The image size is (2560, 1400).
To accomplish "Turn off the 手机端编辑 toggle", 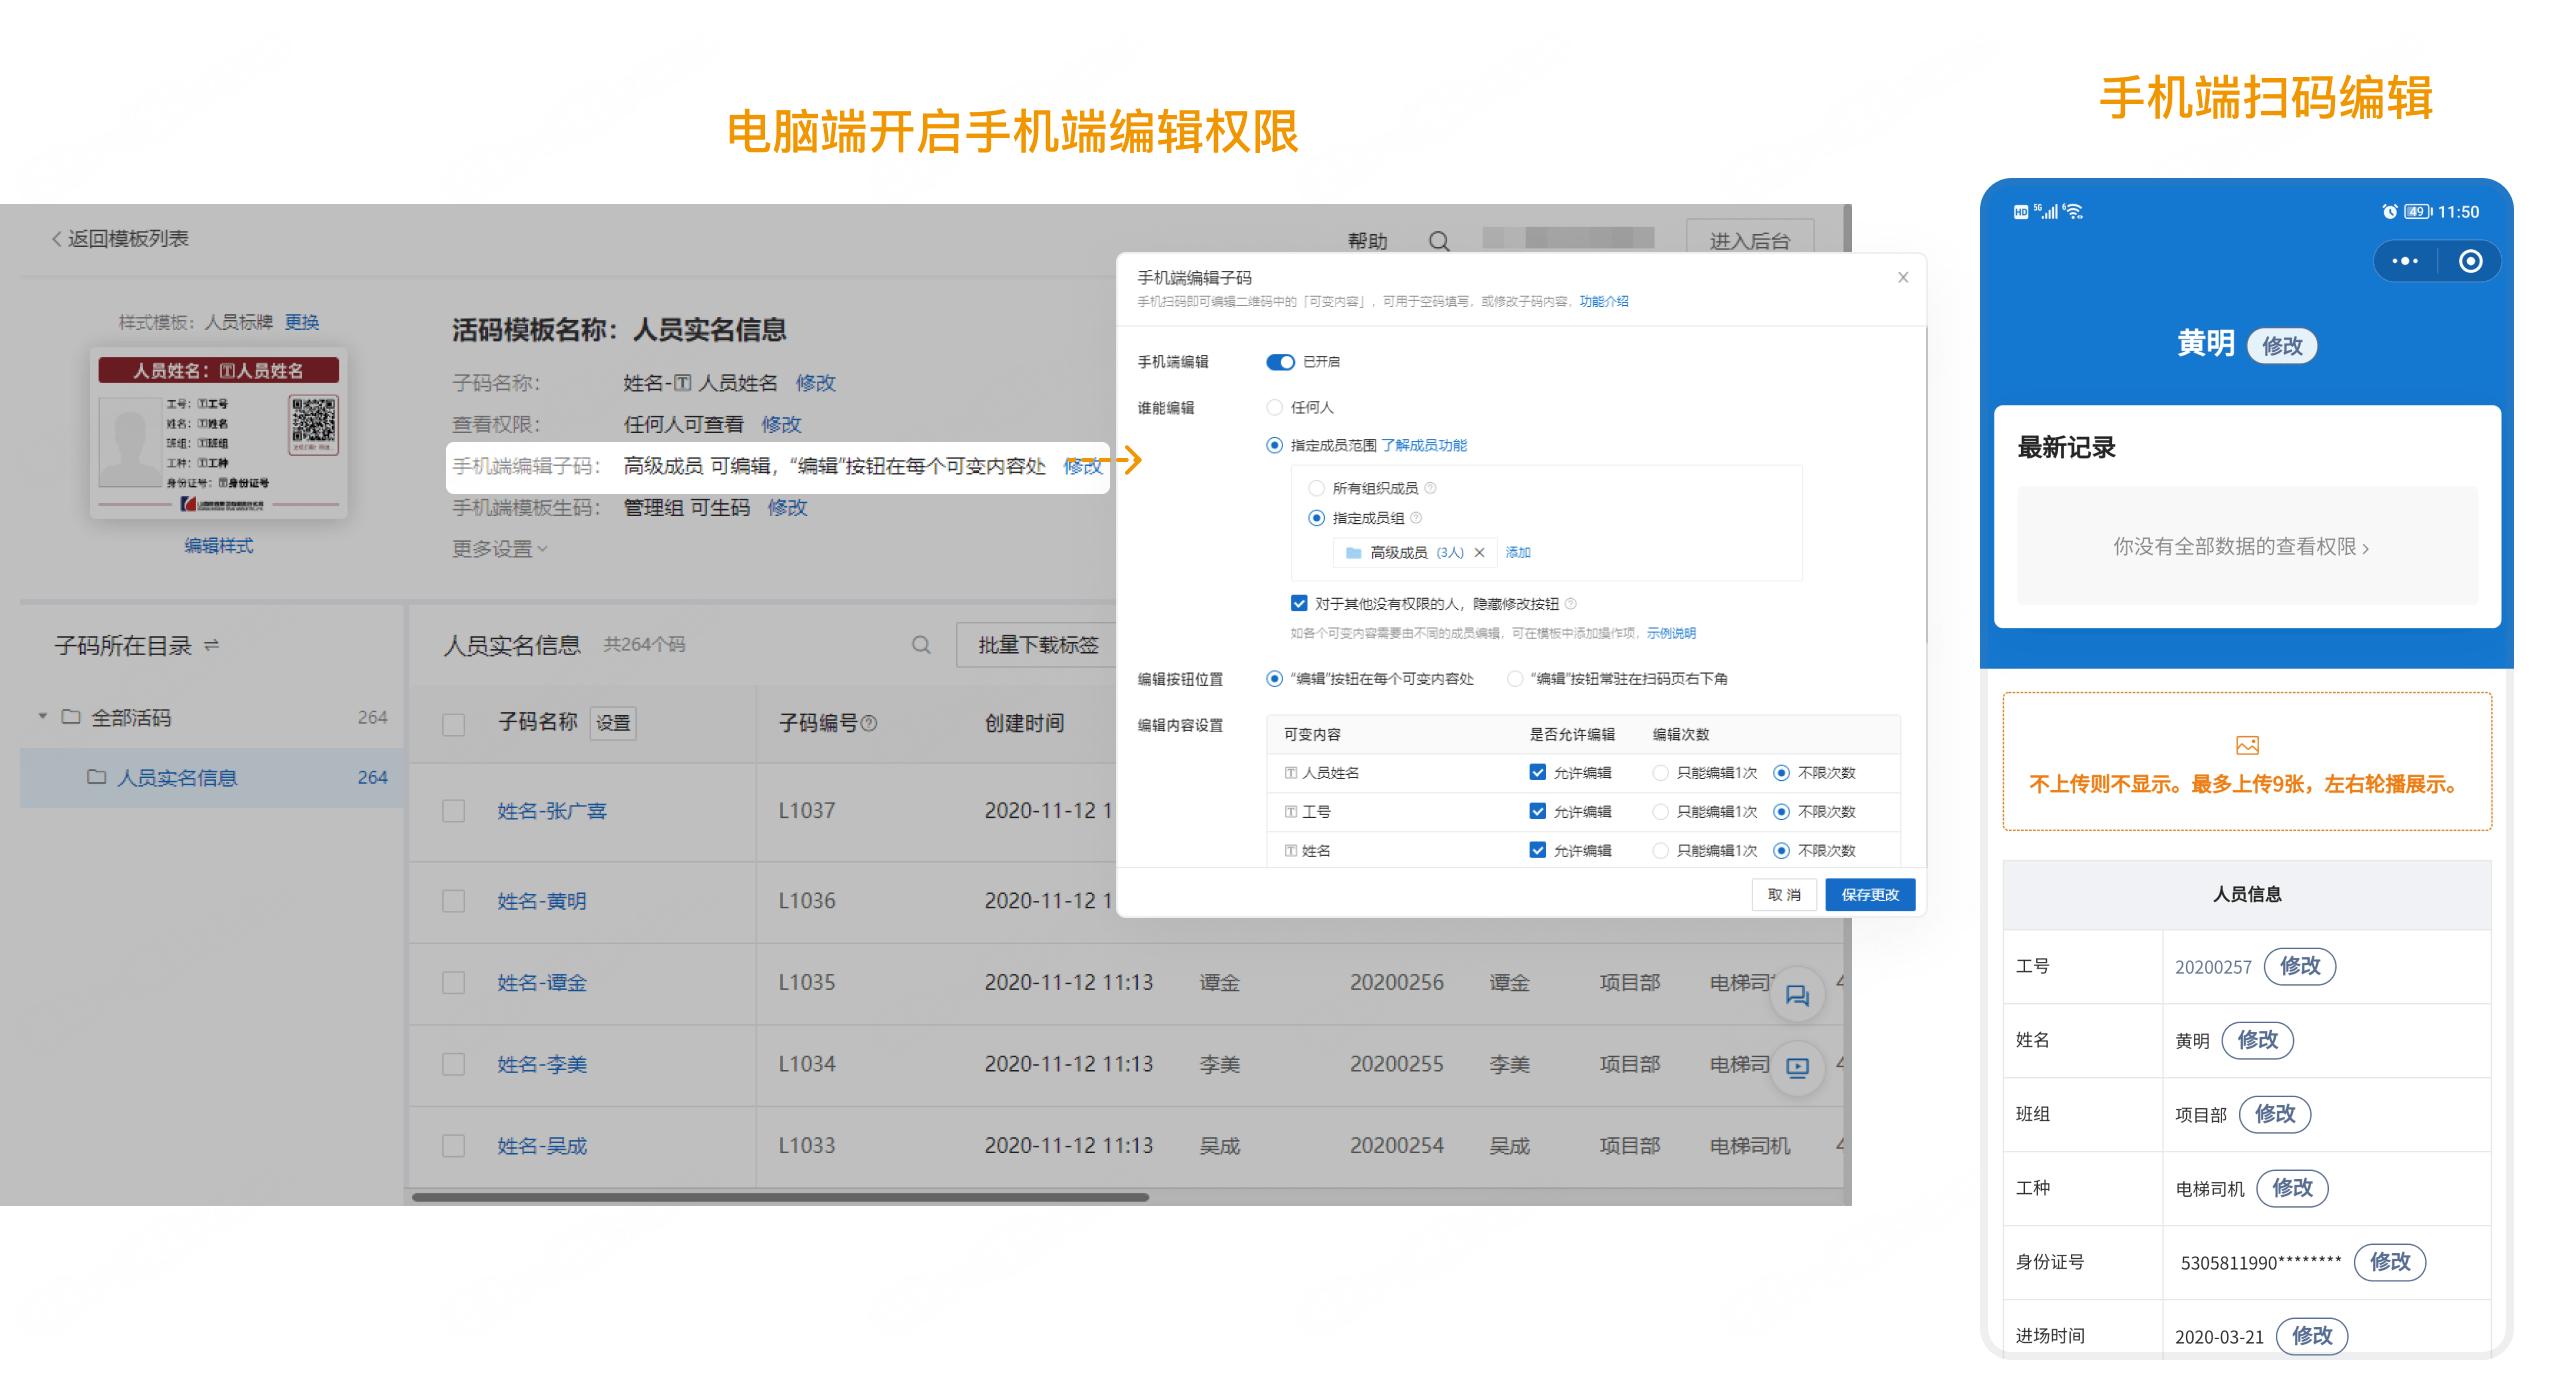I will click(1281, 362).
